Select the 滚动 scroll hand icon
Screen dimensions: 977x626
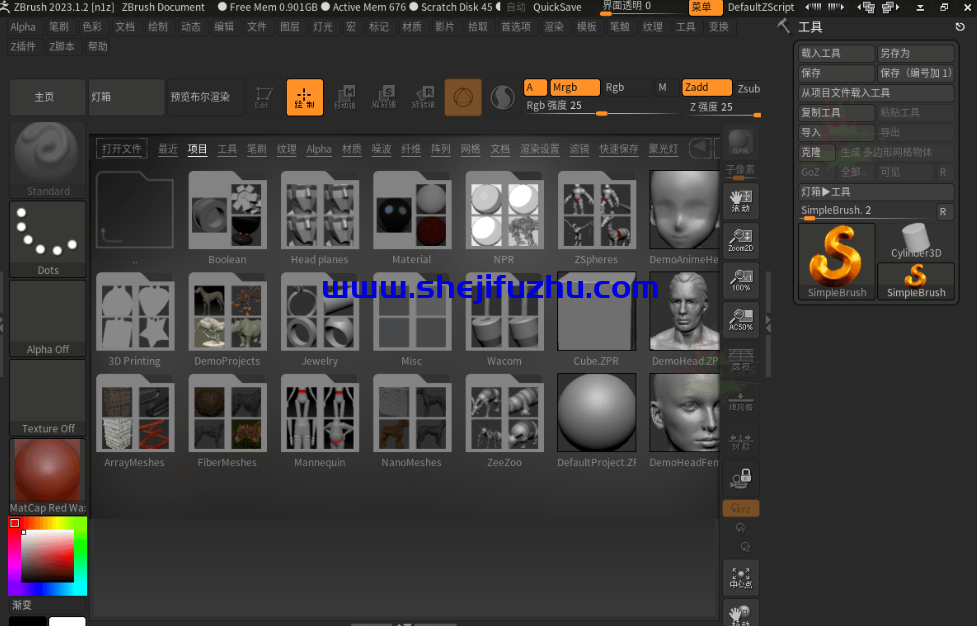pos(741,201)
